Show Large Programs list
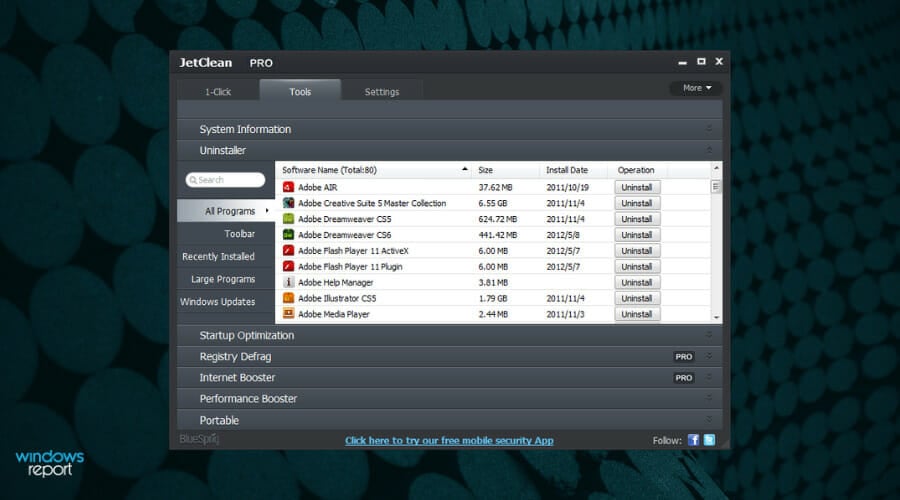The image size is (900, 500). tap(226, 279)
